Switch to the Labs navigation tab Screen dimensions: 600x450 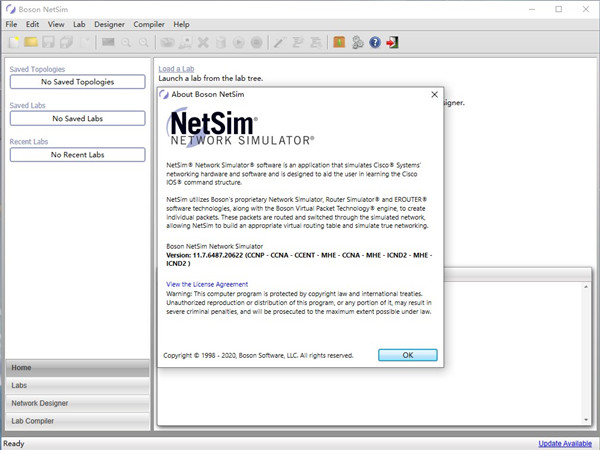(77, 385)
